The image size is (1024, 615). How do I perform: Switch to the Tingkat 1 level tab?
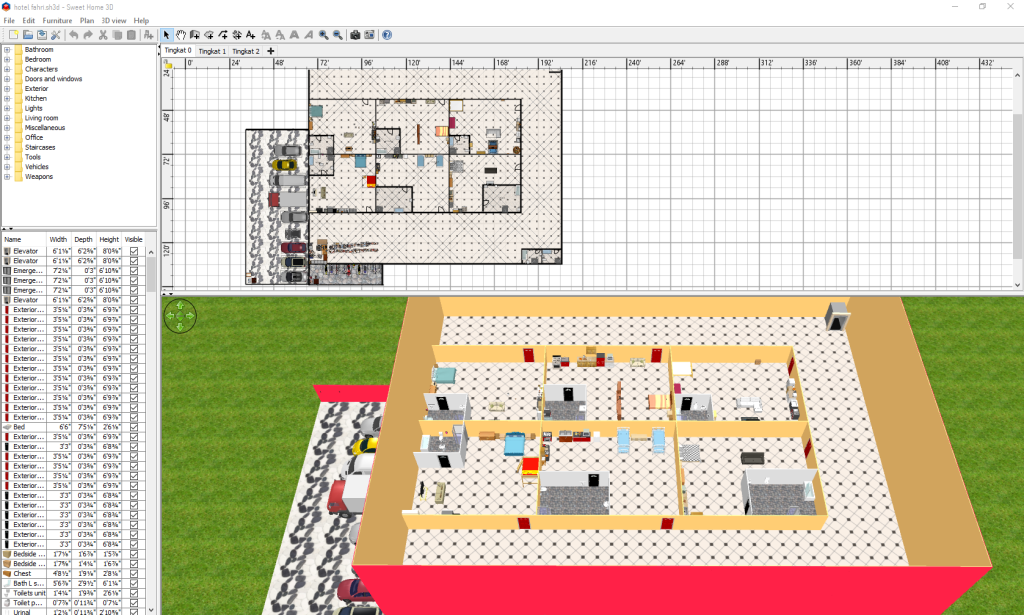(x=212, y=51)
